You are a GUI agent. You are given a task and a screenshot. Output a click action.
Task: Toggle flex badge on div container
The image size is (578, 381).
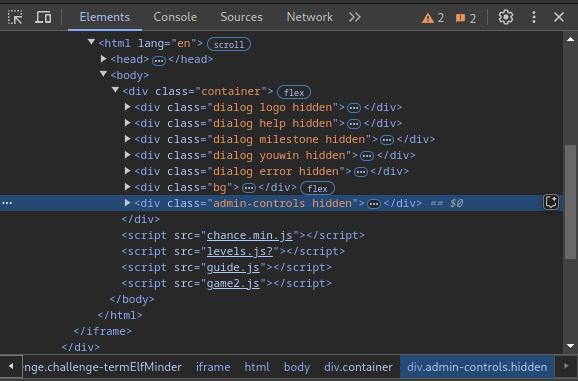point(294,92)
